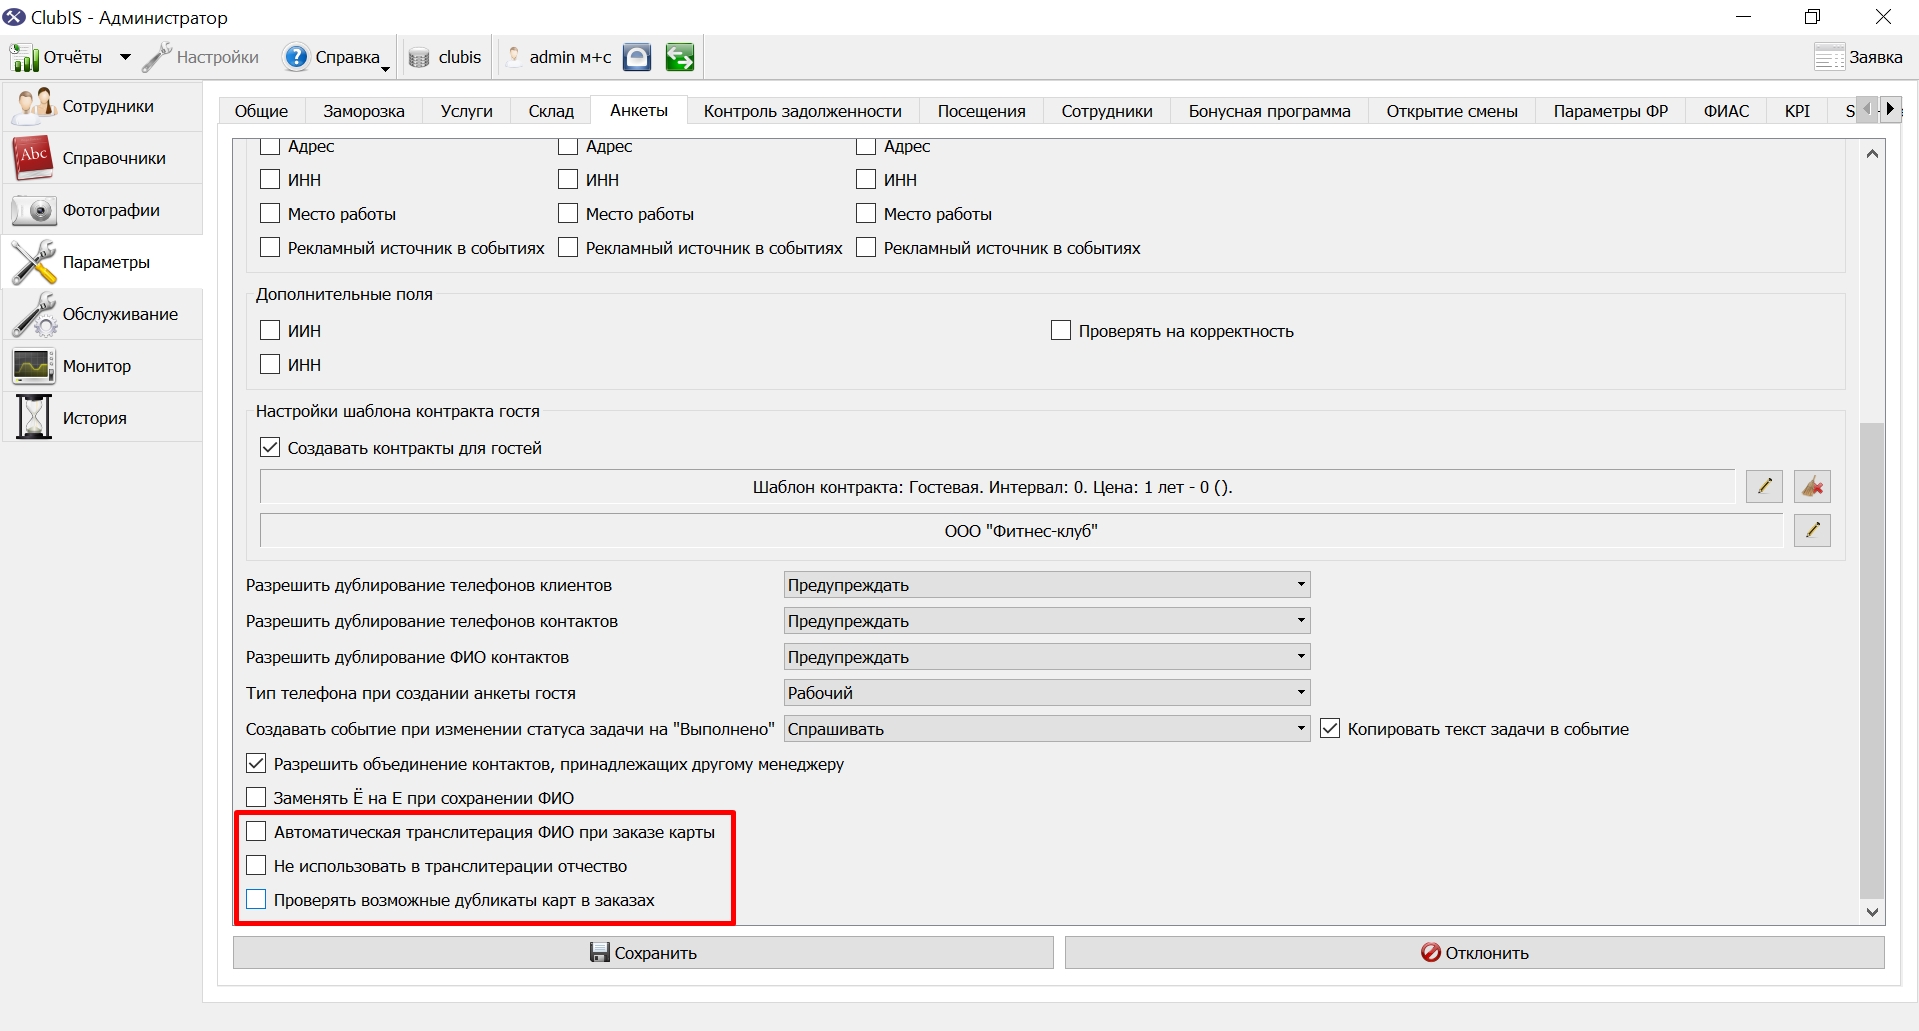Click the pencil icon beside Шаблон контракта
The width and height of the screenshot is (1919, 1031).
[1764, 487]
